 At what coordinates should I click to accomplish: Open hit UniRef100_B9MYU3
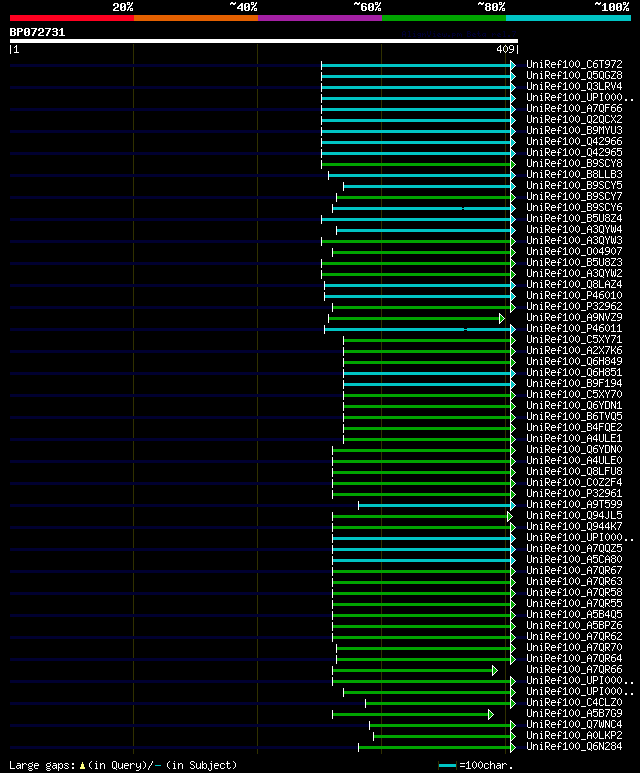(x=574, y=130)
